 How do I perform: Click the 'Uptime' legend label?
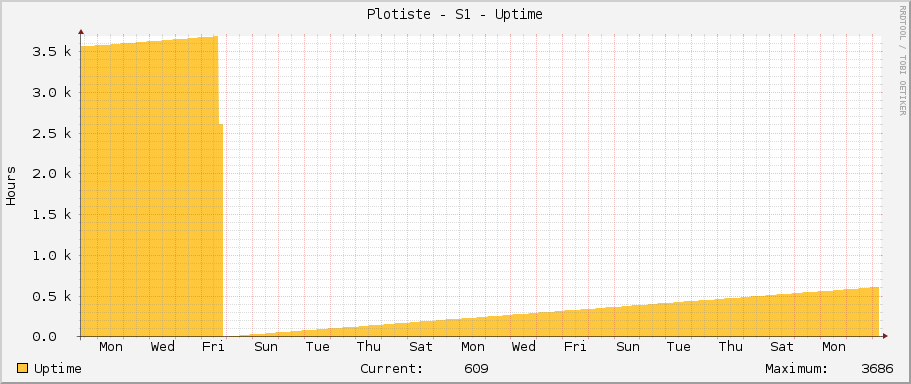[x=58, y=369]
